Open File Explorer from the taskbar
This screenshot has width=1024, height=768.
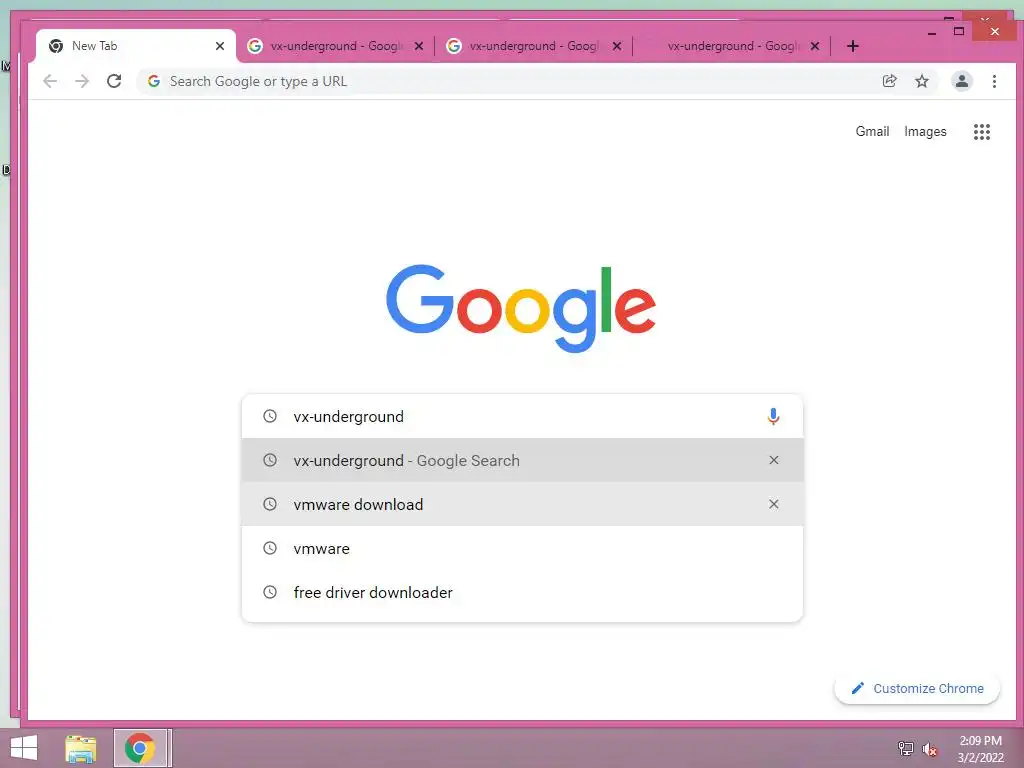point(80,748)
